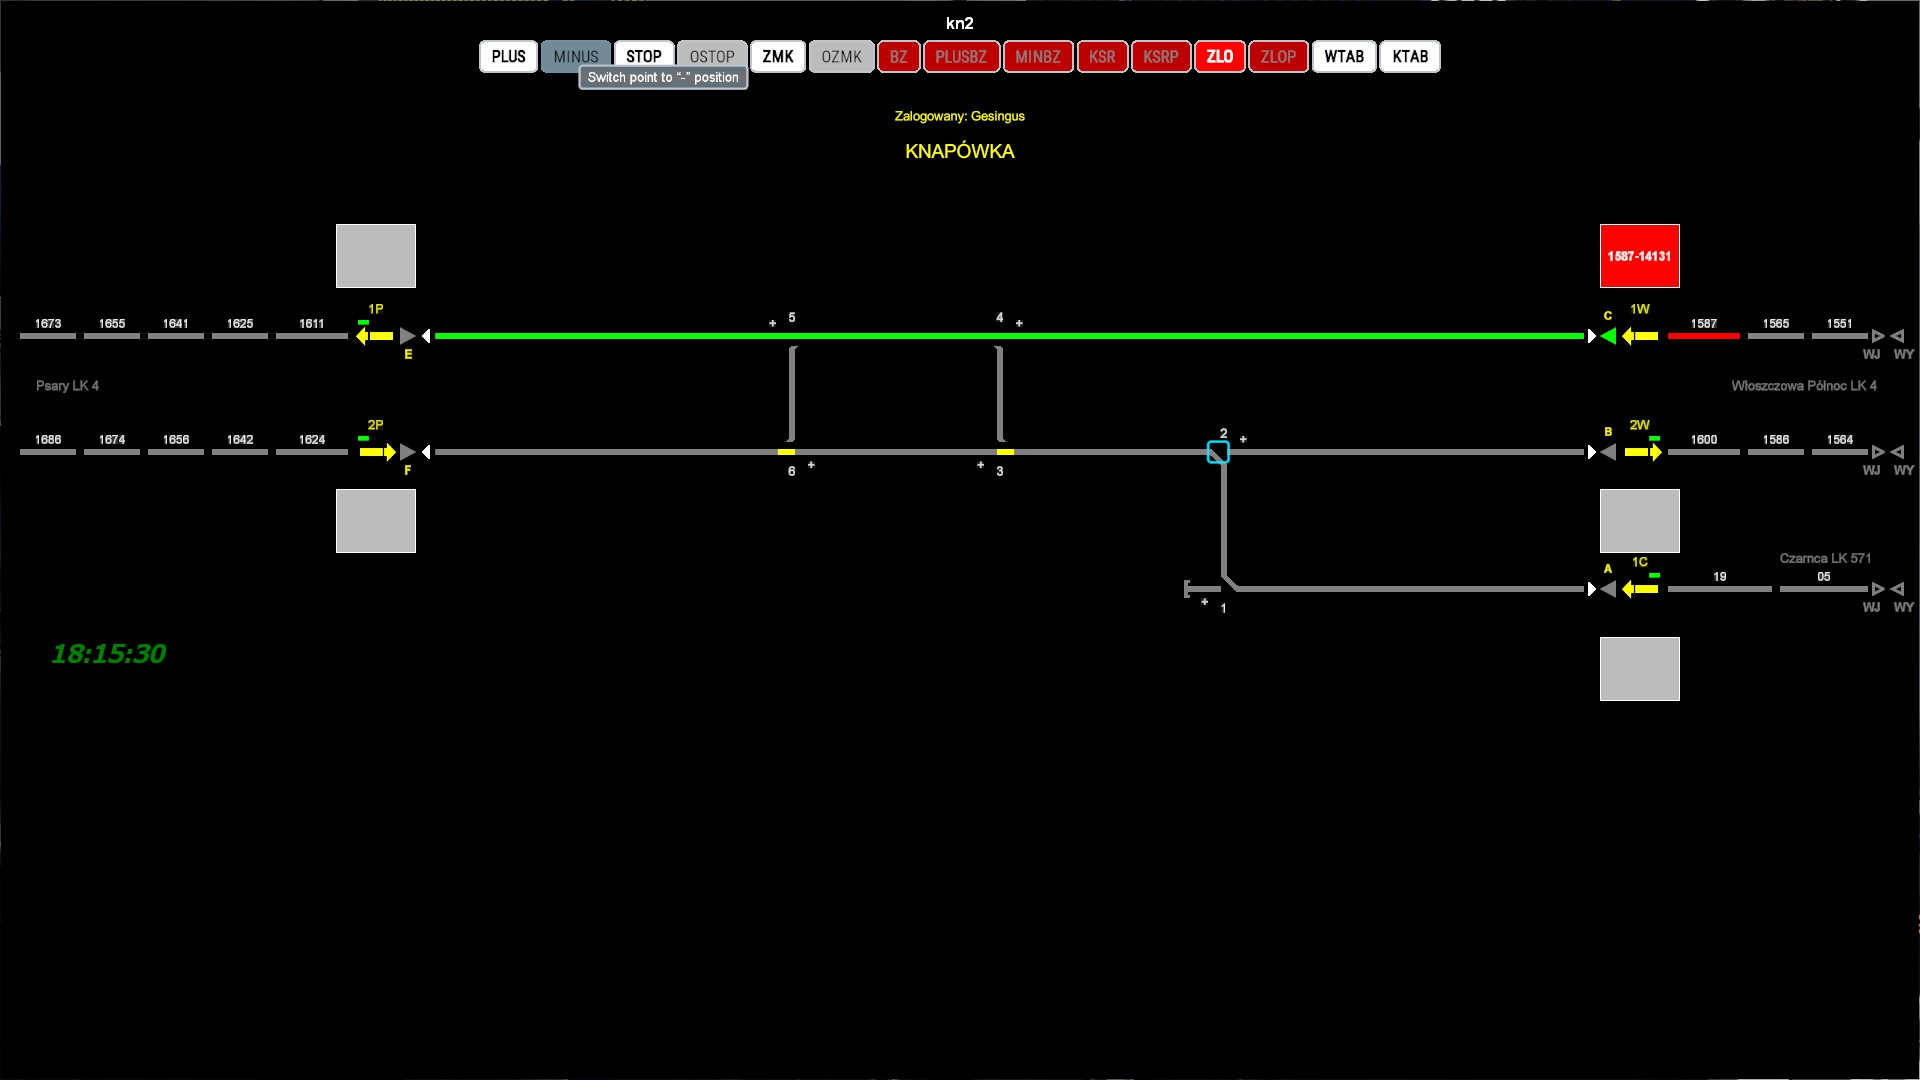
Task: Click the red occupied block segment 1587
Action: point(1703,336)
